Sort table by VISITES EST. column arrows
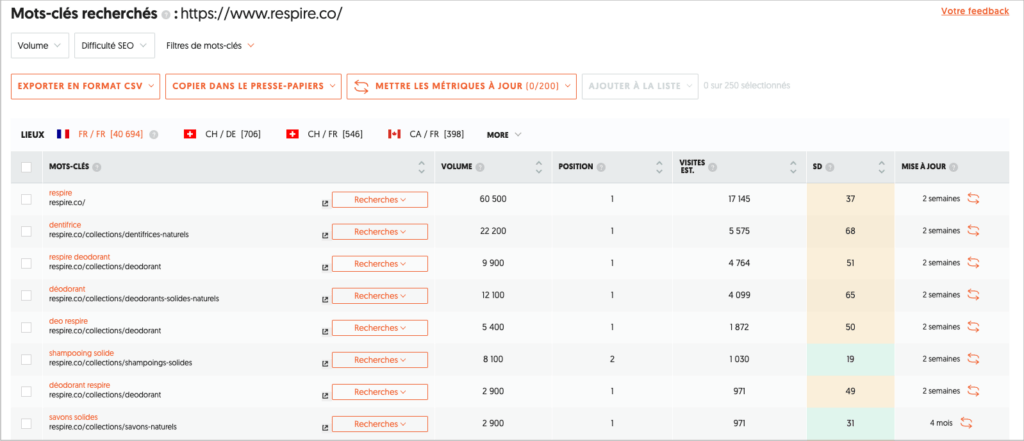Viewport: 1024px width, 441px height. pyautogui.click(x=793, y=167)
